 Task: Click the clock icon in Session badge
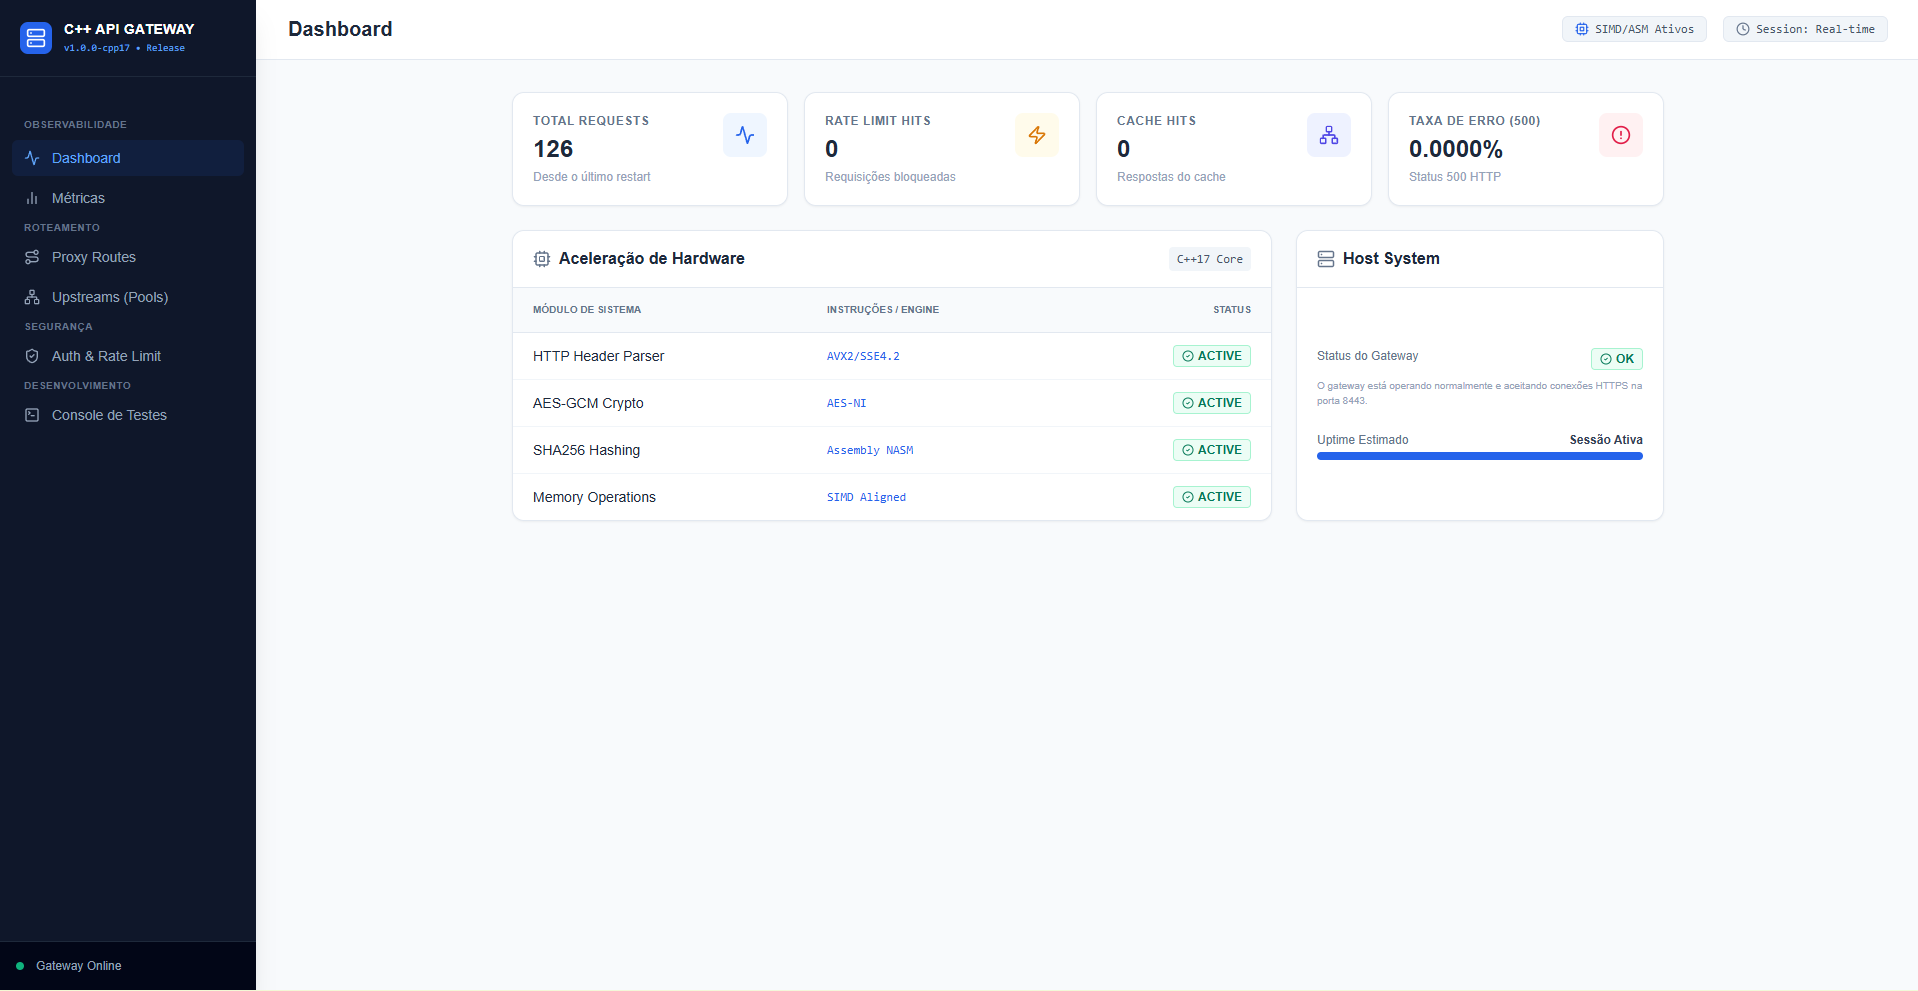point(1743,29)
